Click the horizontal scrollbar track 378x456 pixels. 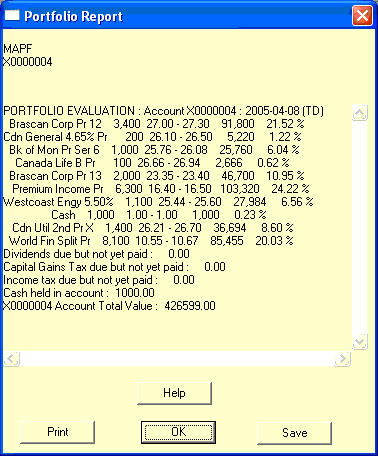pos(177,359)
